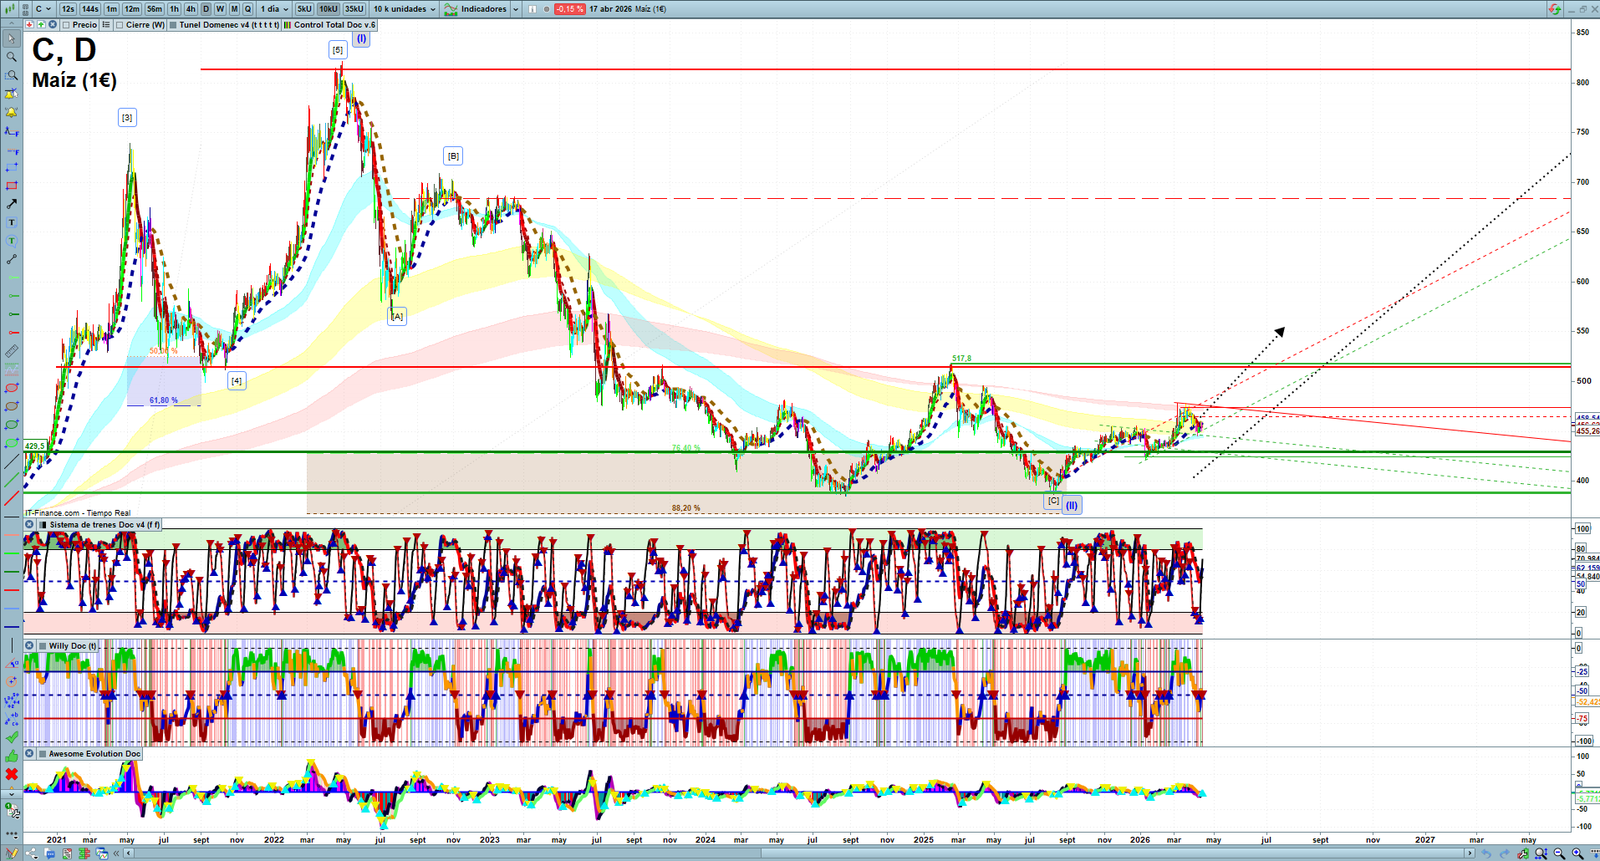Open the 10 k unidades dropdown
This screenshot has height=861, width=1600.
pyautogui.click(x=404, y=9)
